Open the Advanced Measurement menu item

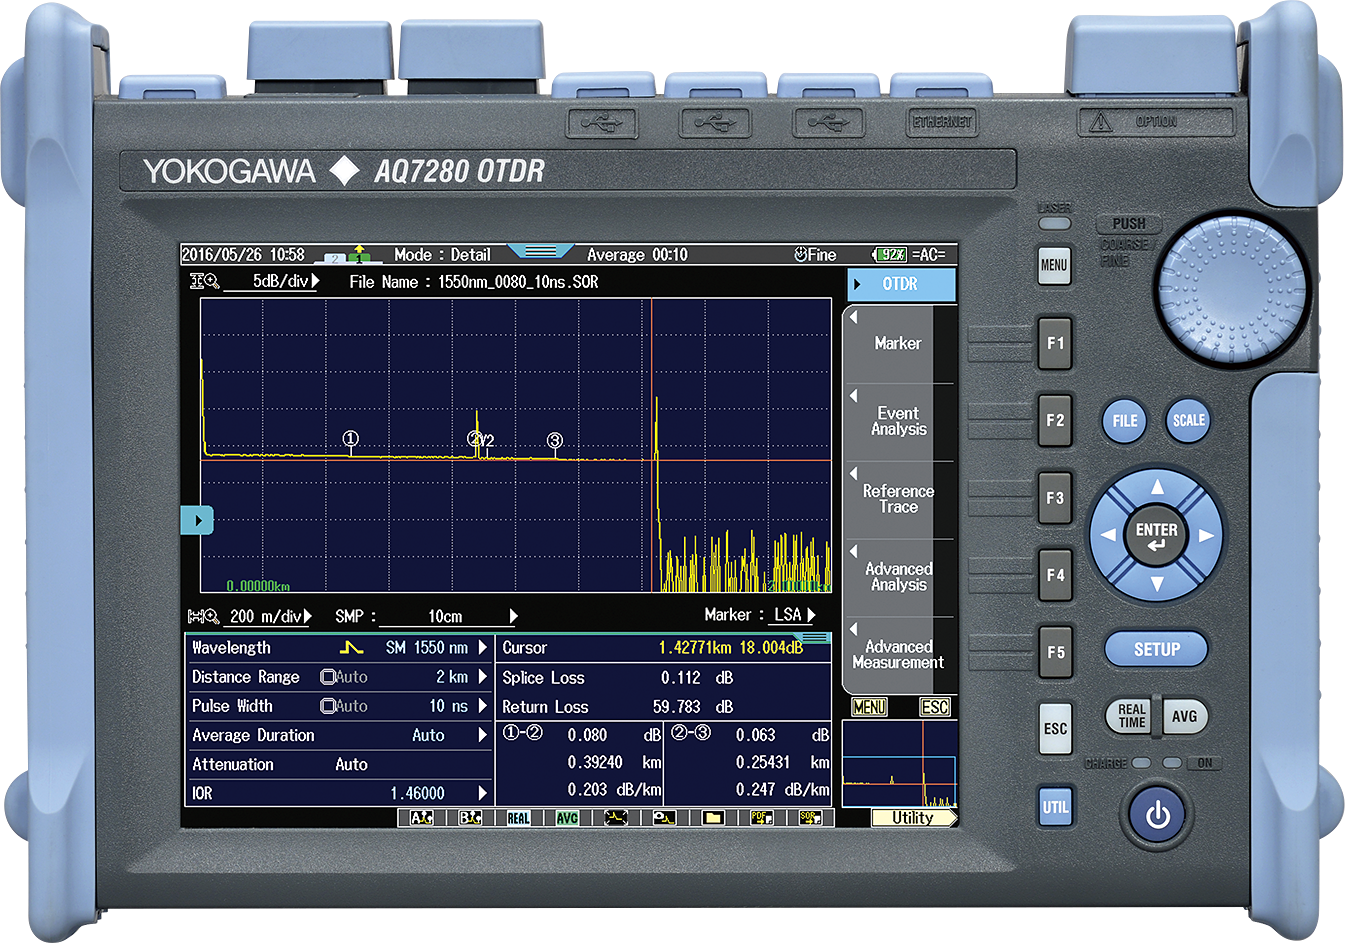click(898, 655)
